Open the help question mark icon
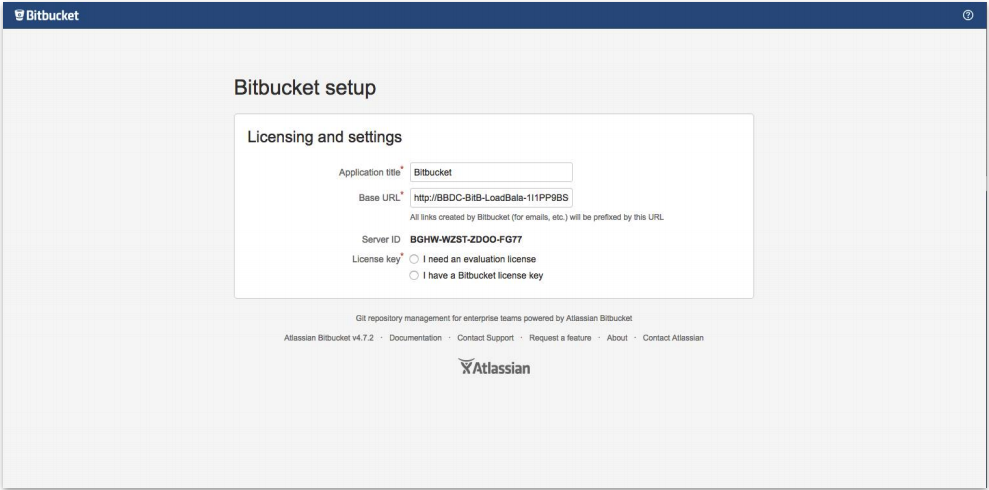Image resolution: width=989 pixels, height=490 pixels. point(967,15)
